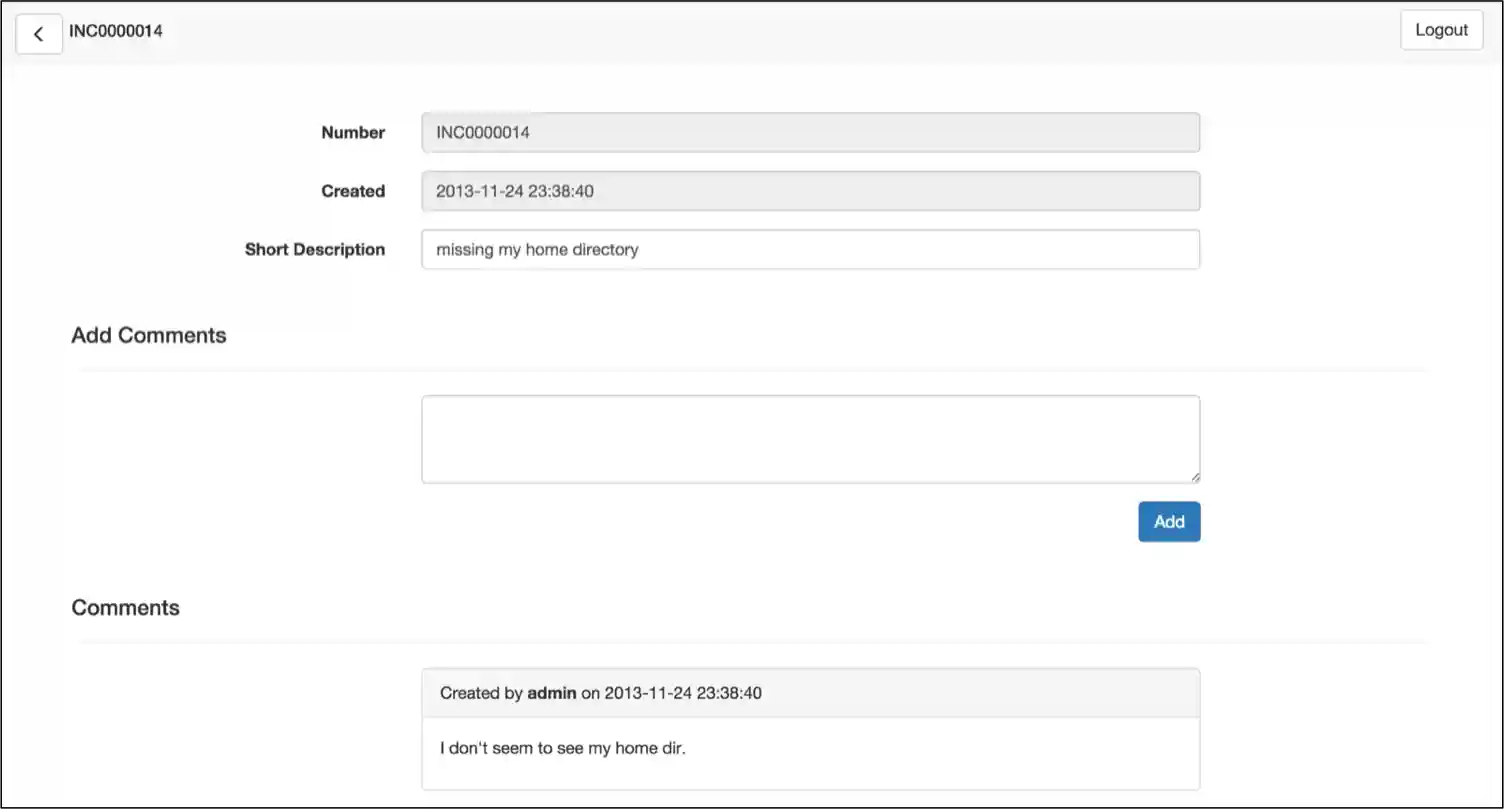
Task: Click the Created timestamp field
Action: pyautogui.click(x=810, y=190)
